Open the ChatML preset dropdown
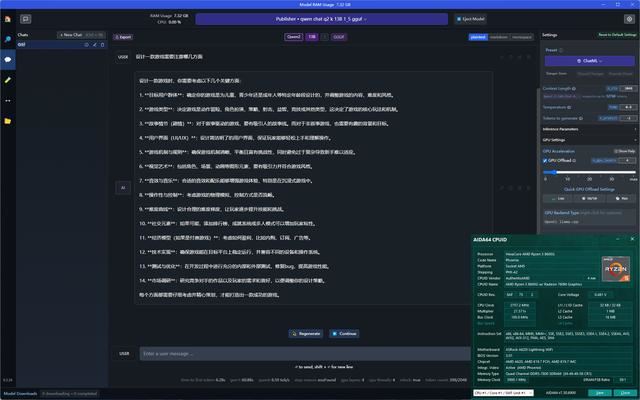This screenshot has width=640, height=400. point(589,60)
